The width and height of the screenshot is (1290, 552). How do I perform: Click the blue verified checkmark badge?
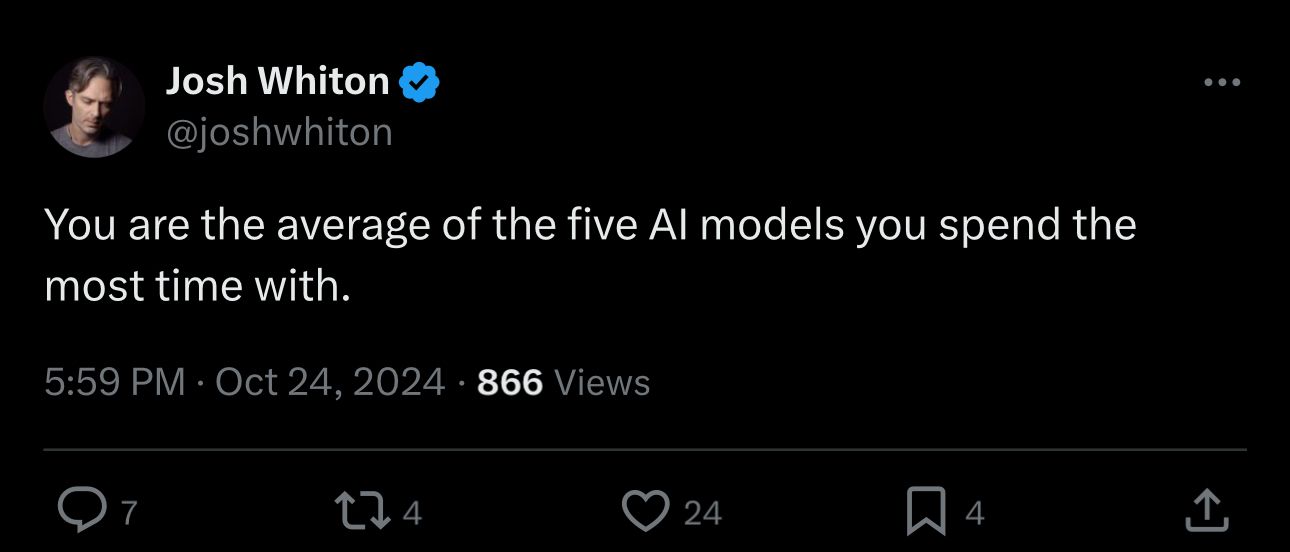pos(420,83)
